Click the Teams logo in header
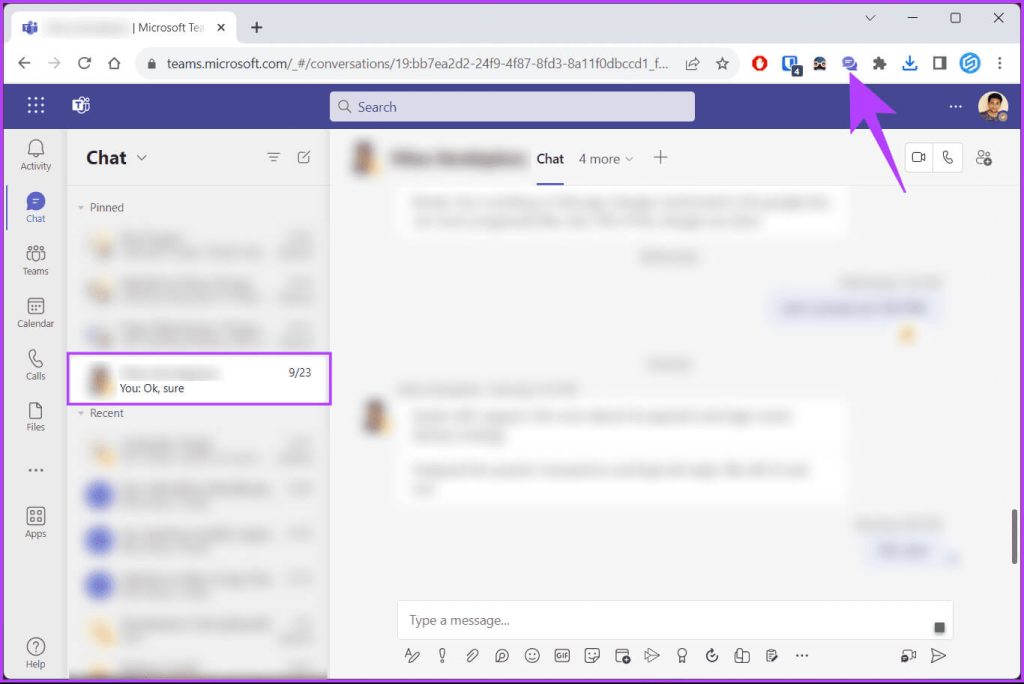 (81, 105)
